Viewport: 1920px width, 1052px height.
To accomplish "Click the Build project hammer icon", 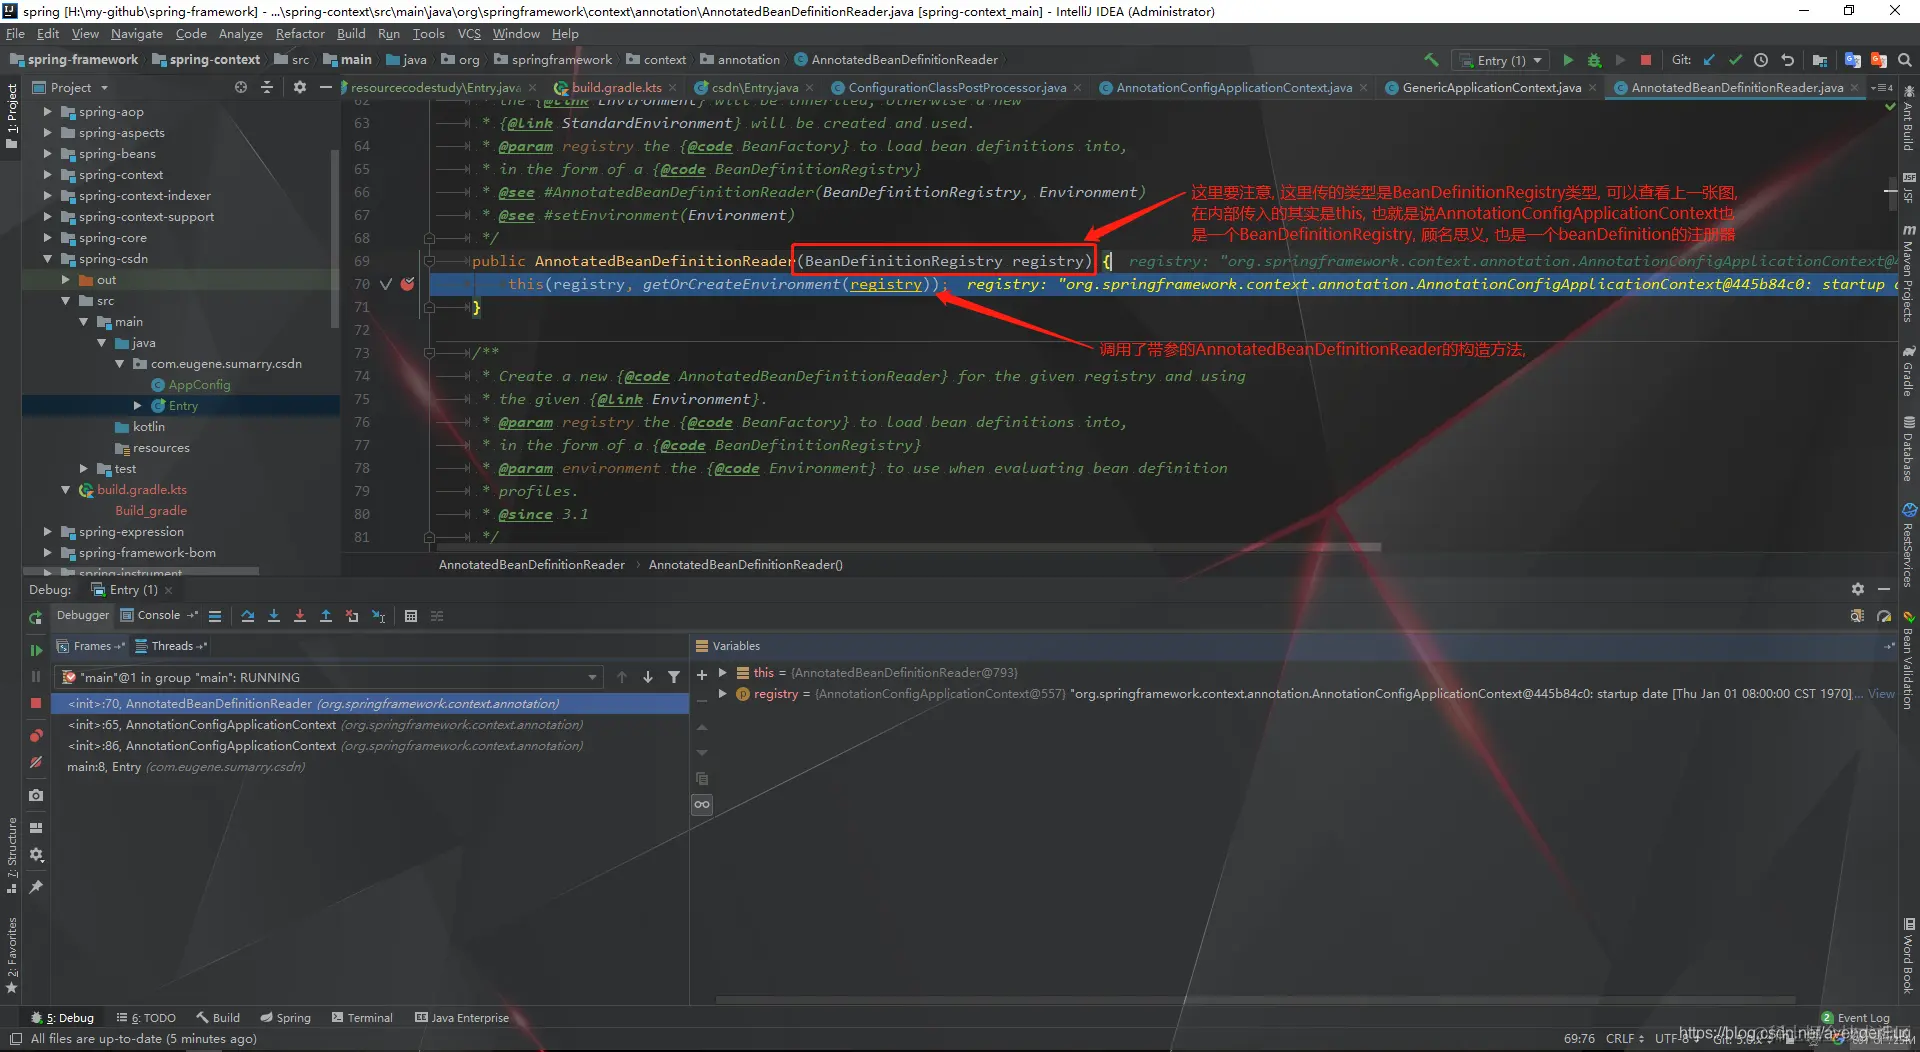I will (1431, 60).
